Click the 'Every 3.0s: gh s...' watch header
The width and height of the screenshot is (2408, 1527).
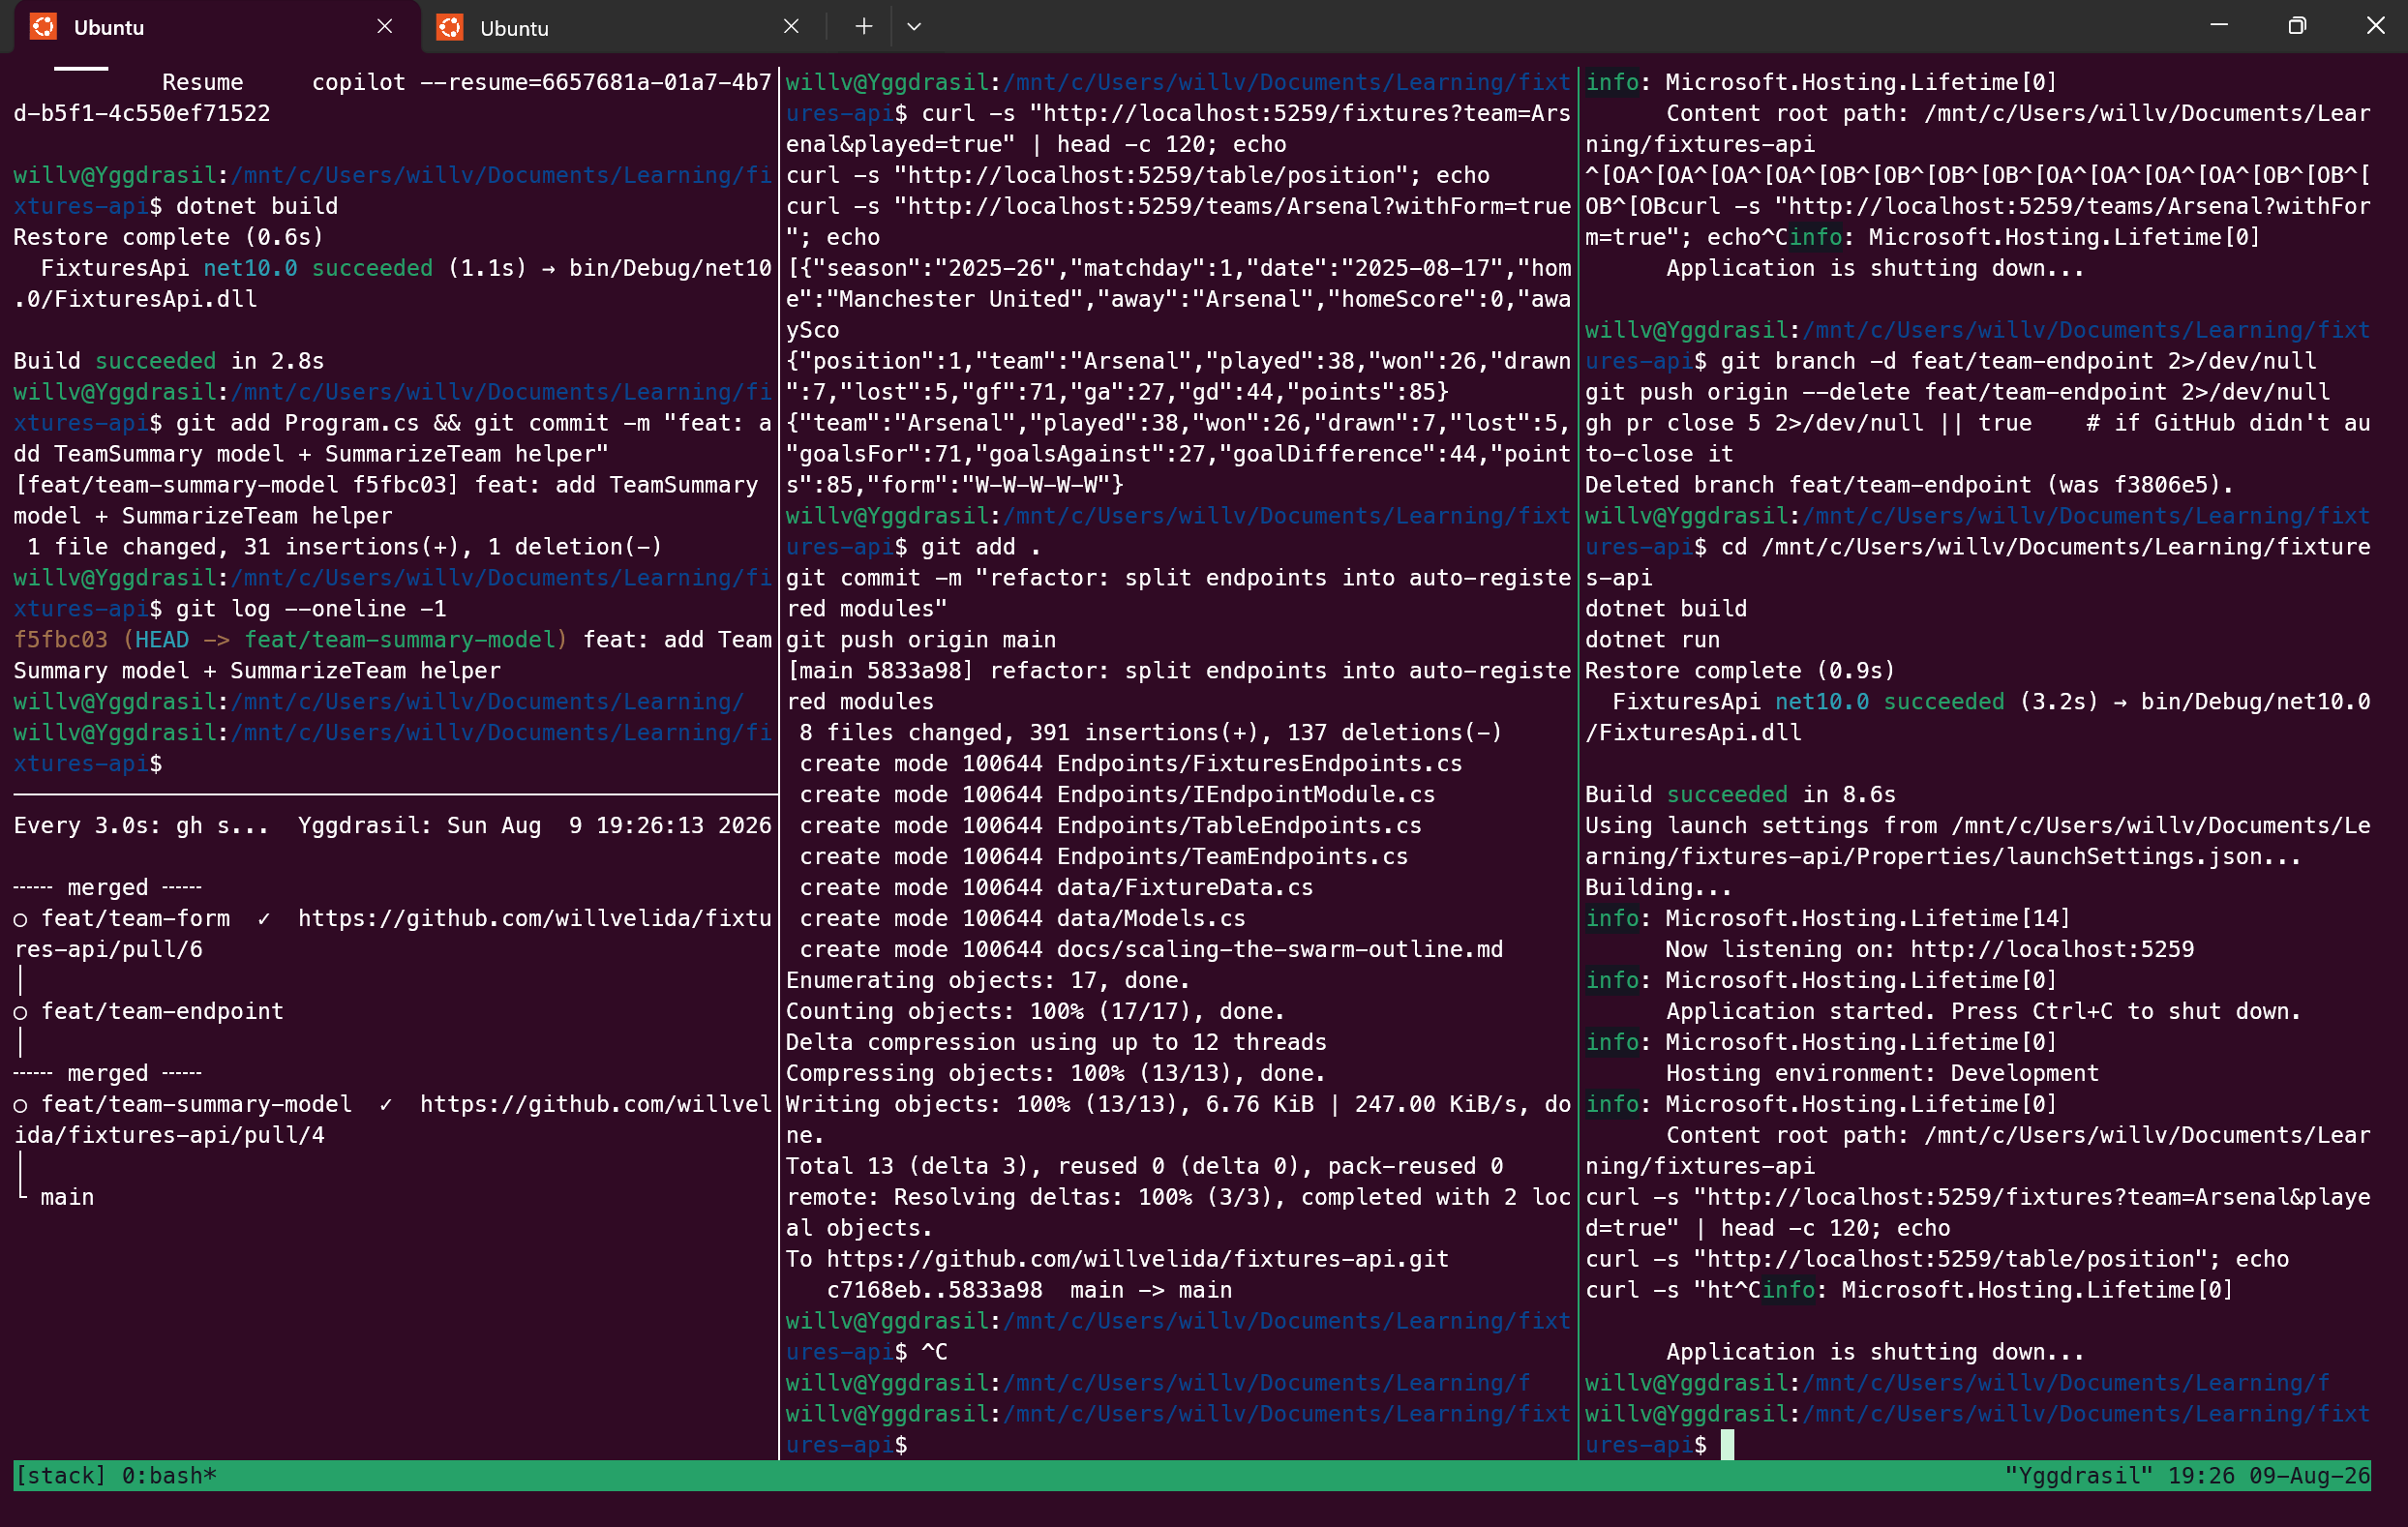click(141, 825)
